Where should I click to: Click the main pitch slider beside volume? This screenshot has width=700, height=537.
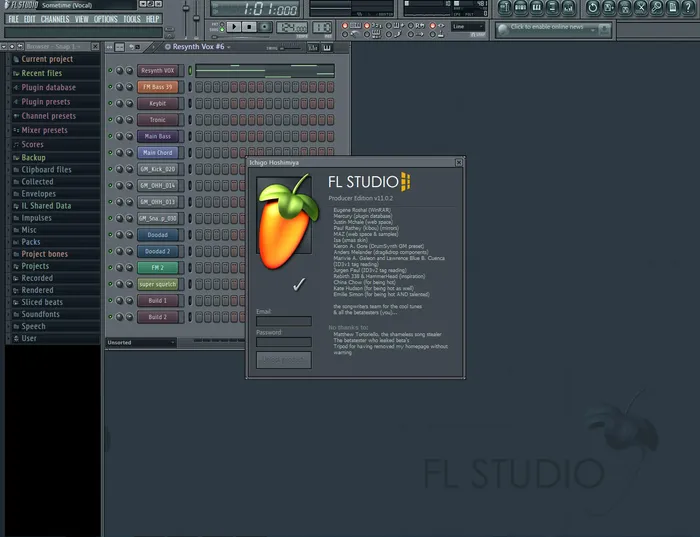click(196, 18)
